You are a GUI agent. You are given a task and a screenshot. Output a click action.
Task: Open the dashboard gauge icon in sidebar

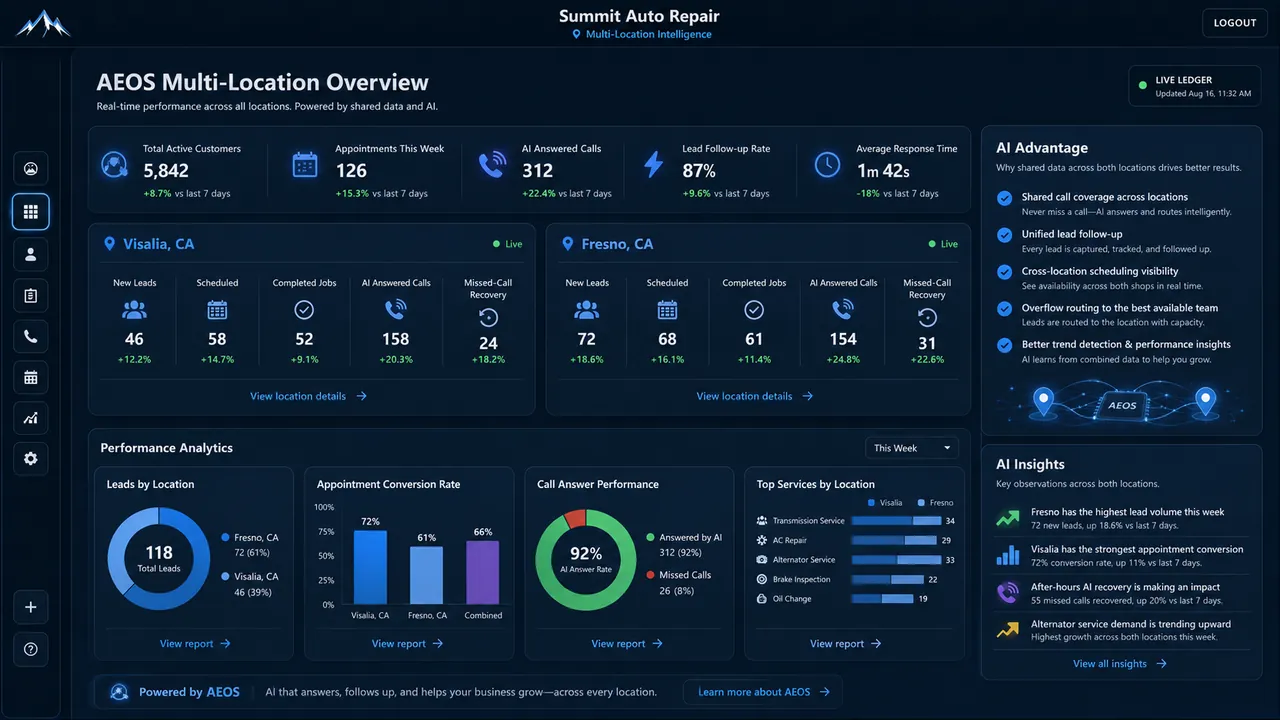tap(31, 168)
